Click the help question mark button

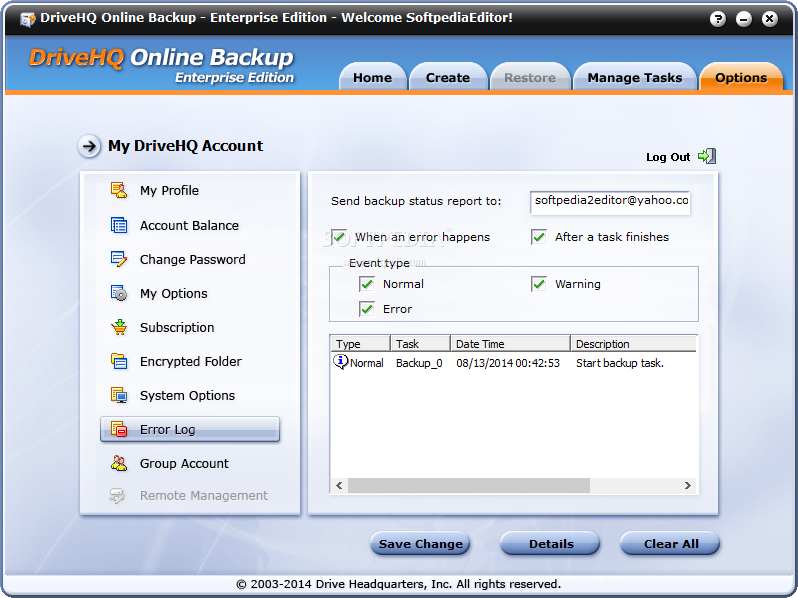(x=718, y=19)
